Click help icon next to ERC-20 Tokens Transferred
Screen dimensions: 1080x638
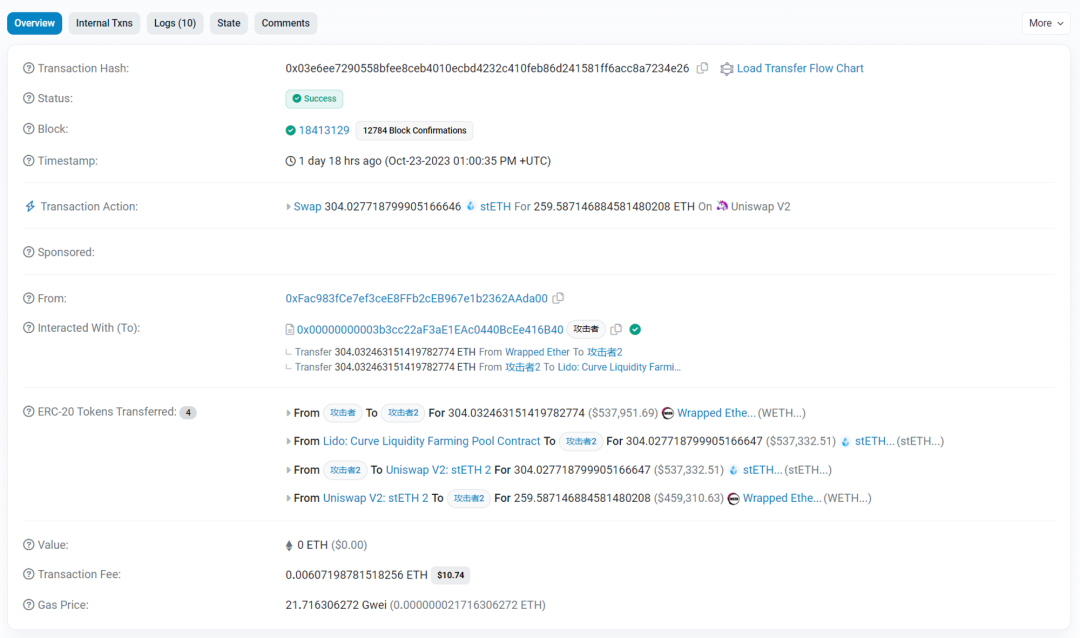pos(28,412)
